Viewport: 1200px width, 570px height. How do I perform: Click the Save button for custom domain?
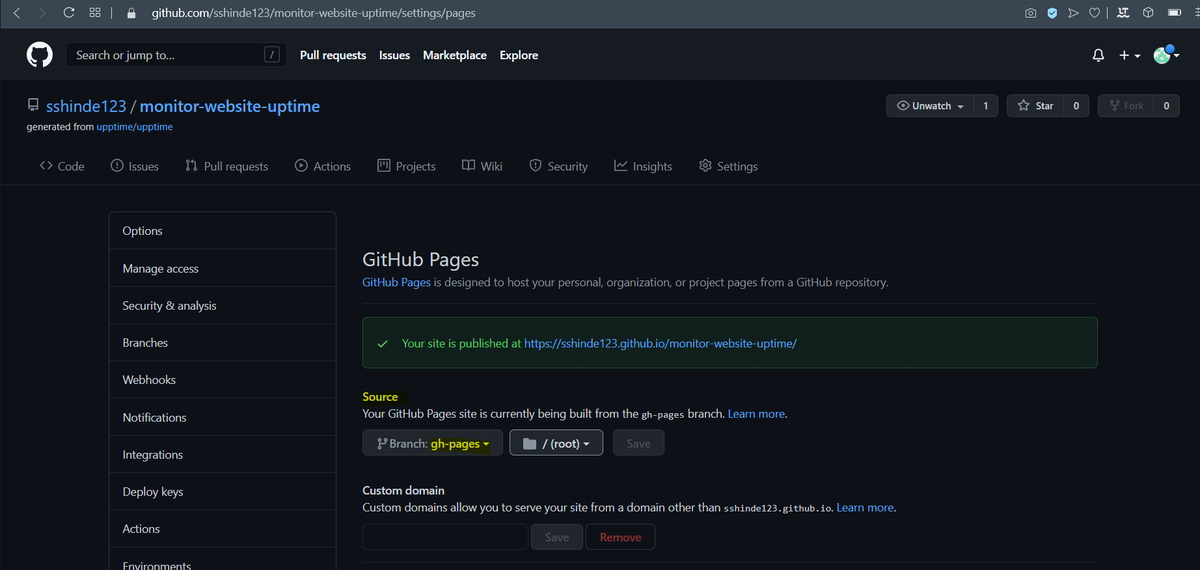(557, 537)
